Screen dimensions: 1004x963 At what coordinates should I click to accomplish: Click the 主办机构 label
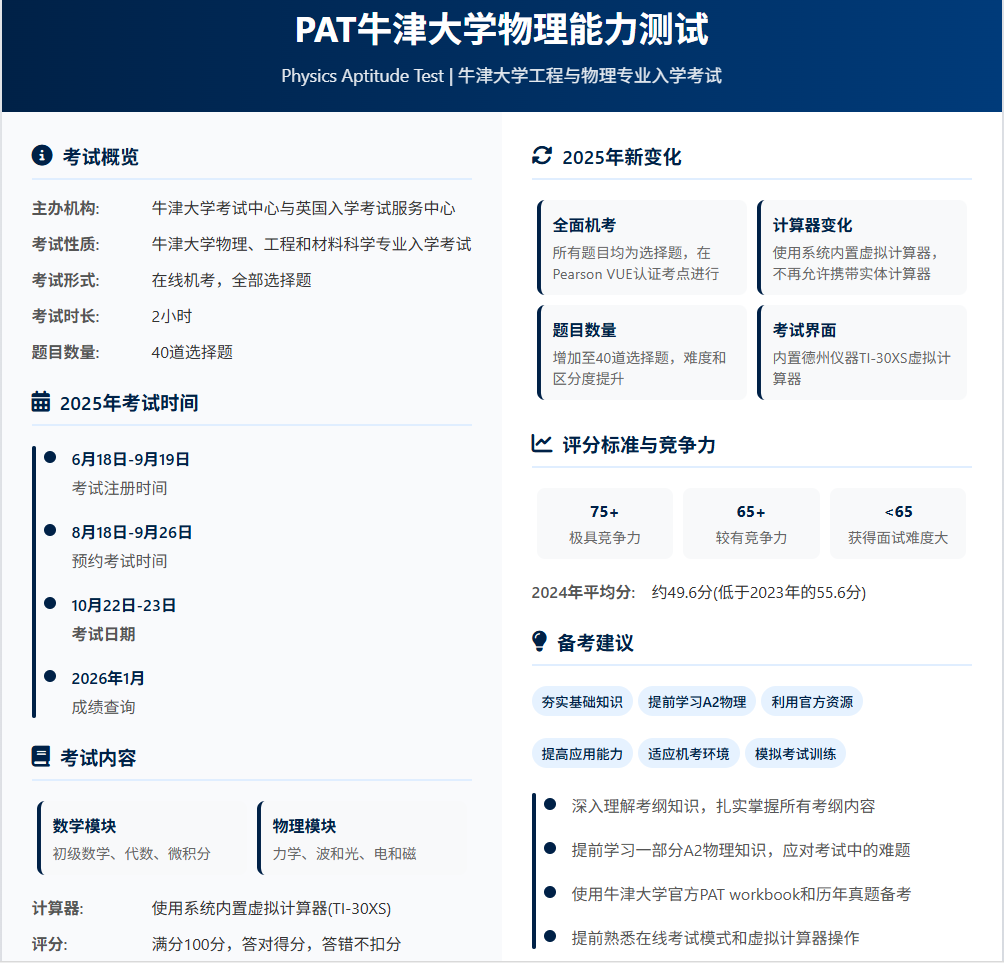click(x=65, y=208)
